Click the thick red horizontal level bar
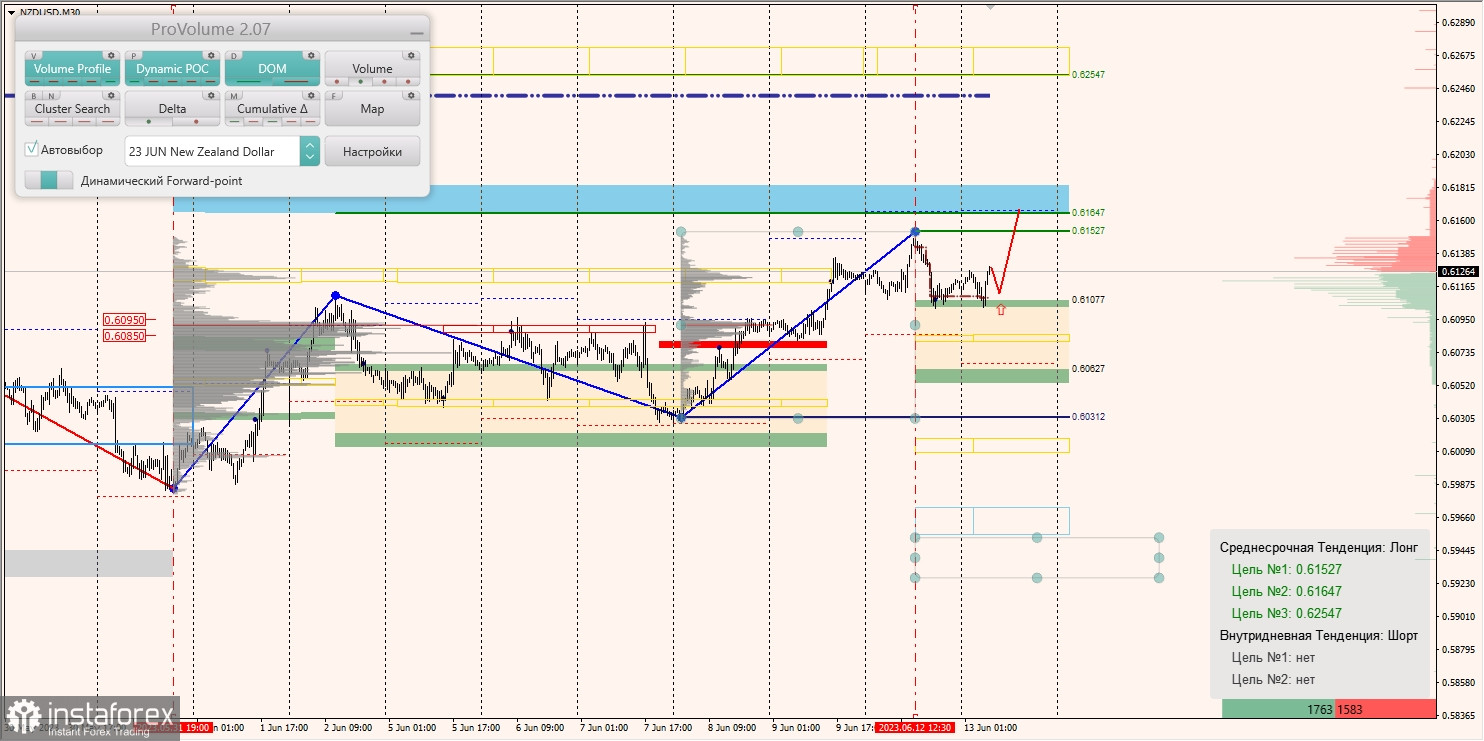The height and width of the screenshot is (741, 1484). pyautogui.click(x=743, y=344)
